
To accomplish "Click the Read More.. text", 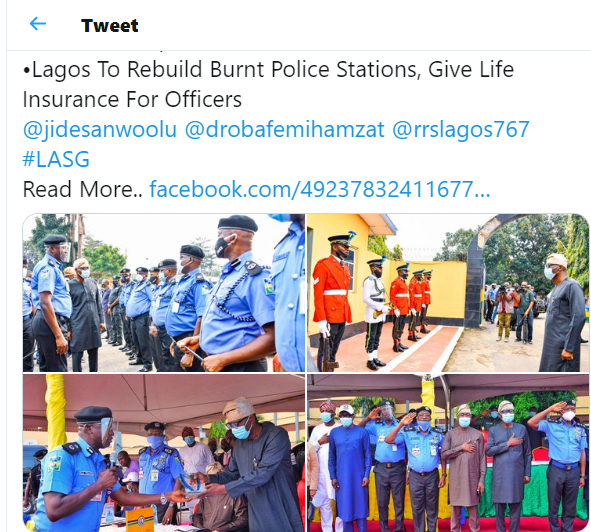I will point(83,189).
